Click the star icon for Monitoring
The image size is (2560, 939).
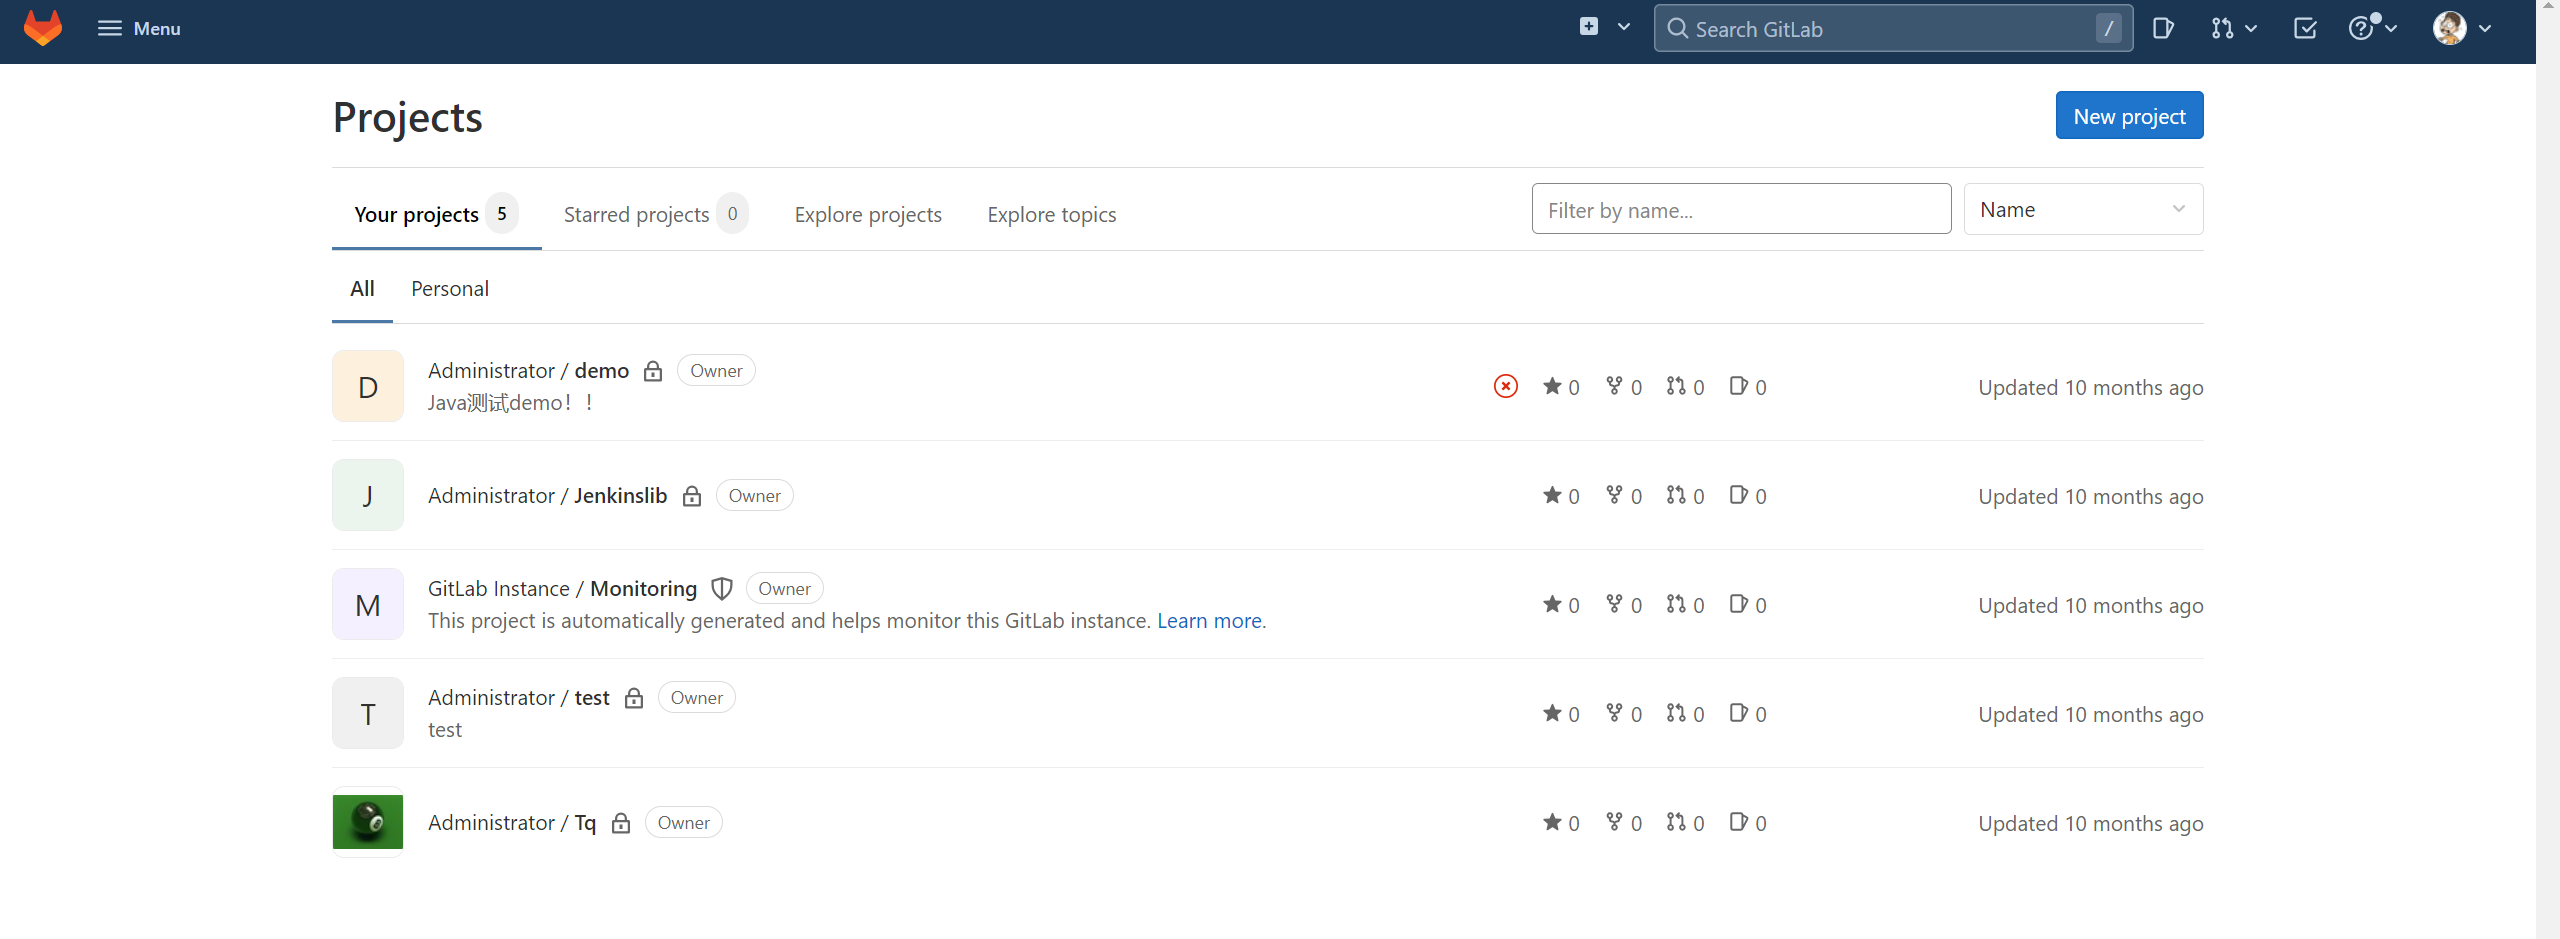1552,604
